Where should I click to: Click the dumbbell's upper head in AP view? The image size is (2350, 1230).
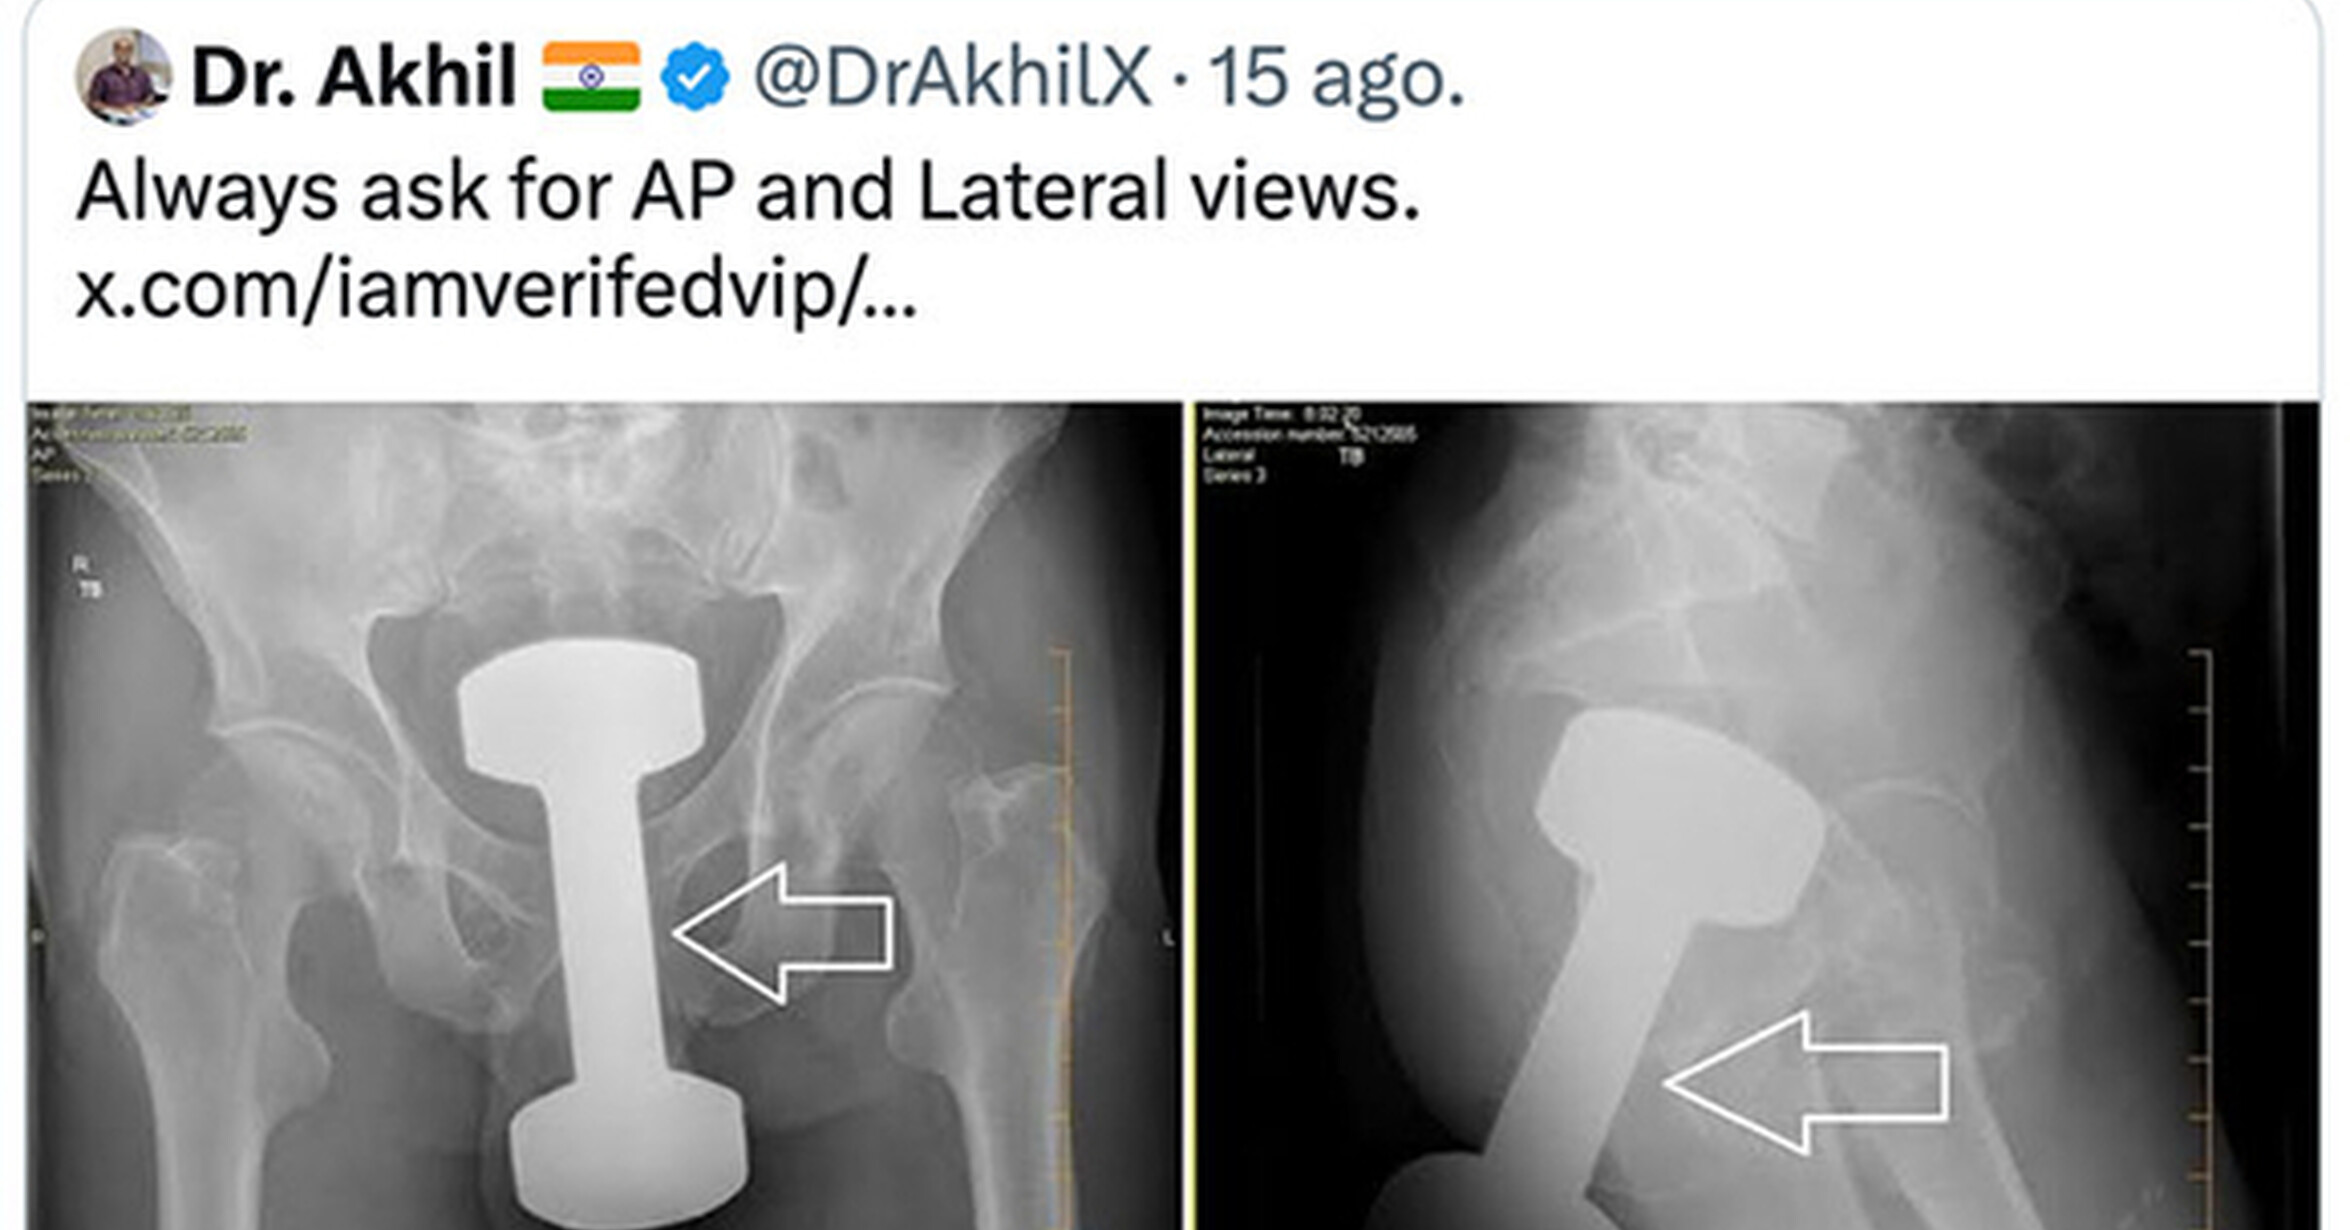click(581, 710)
